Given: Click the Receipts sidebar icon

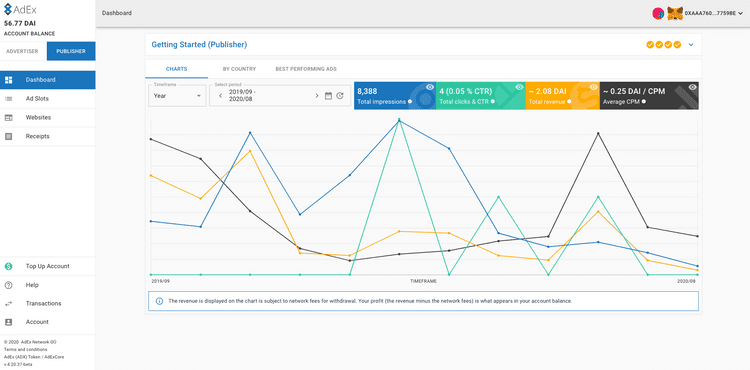Looking at the screenshot, I should (8, 136).
